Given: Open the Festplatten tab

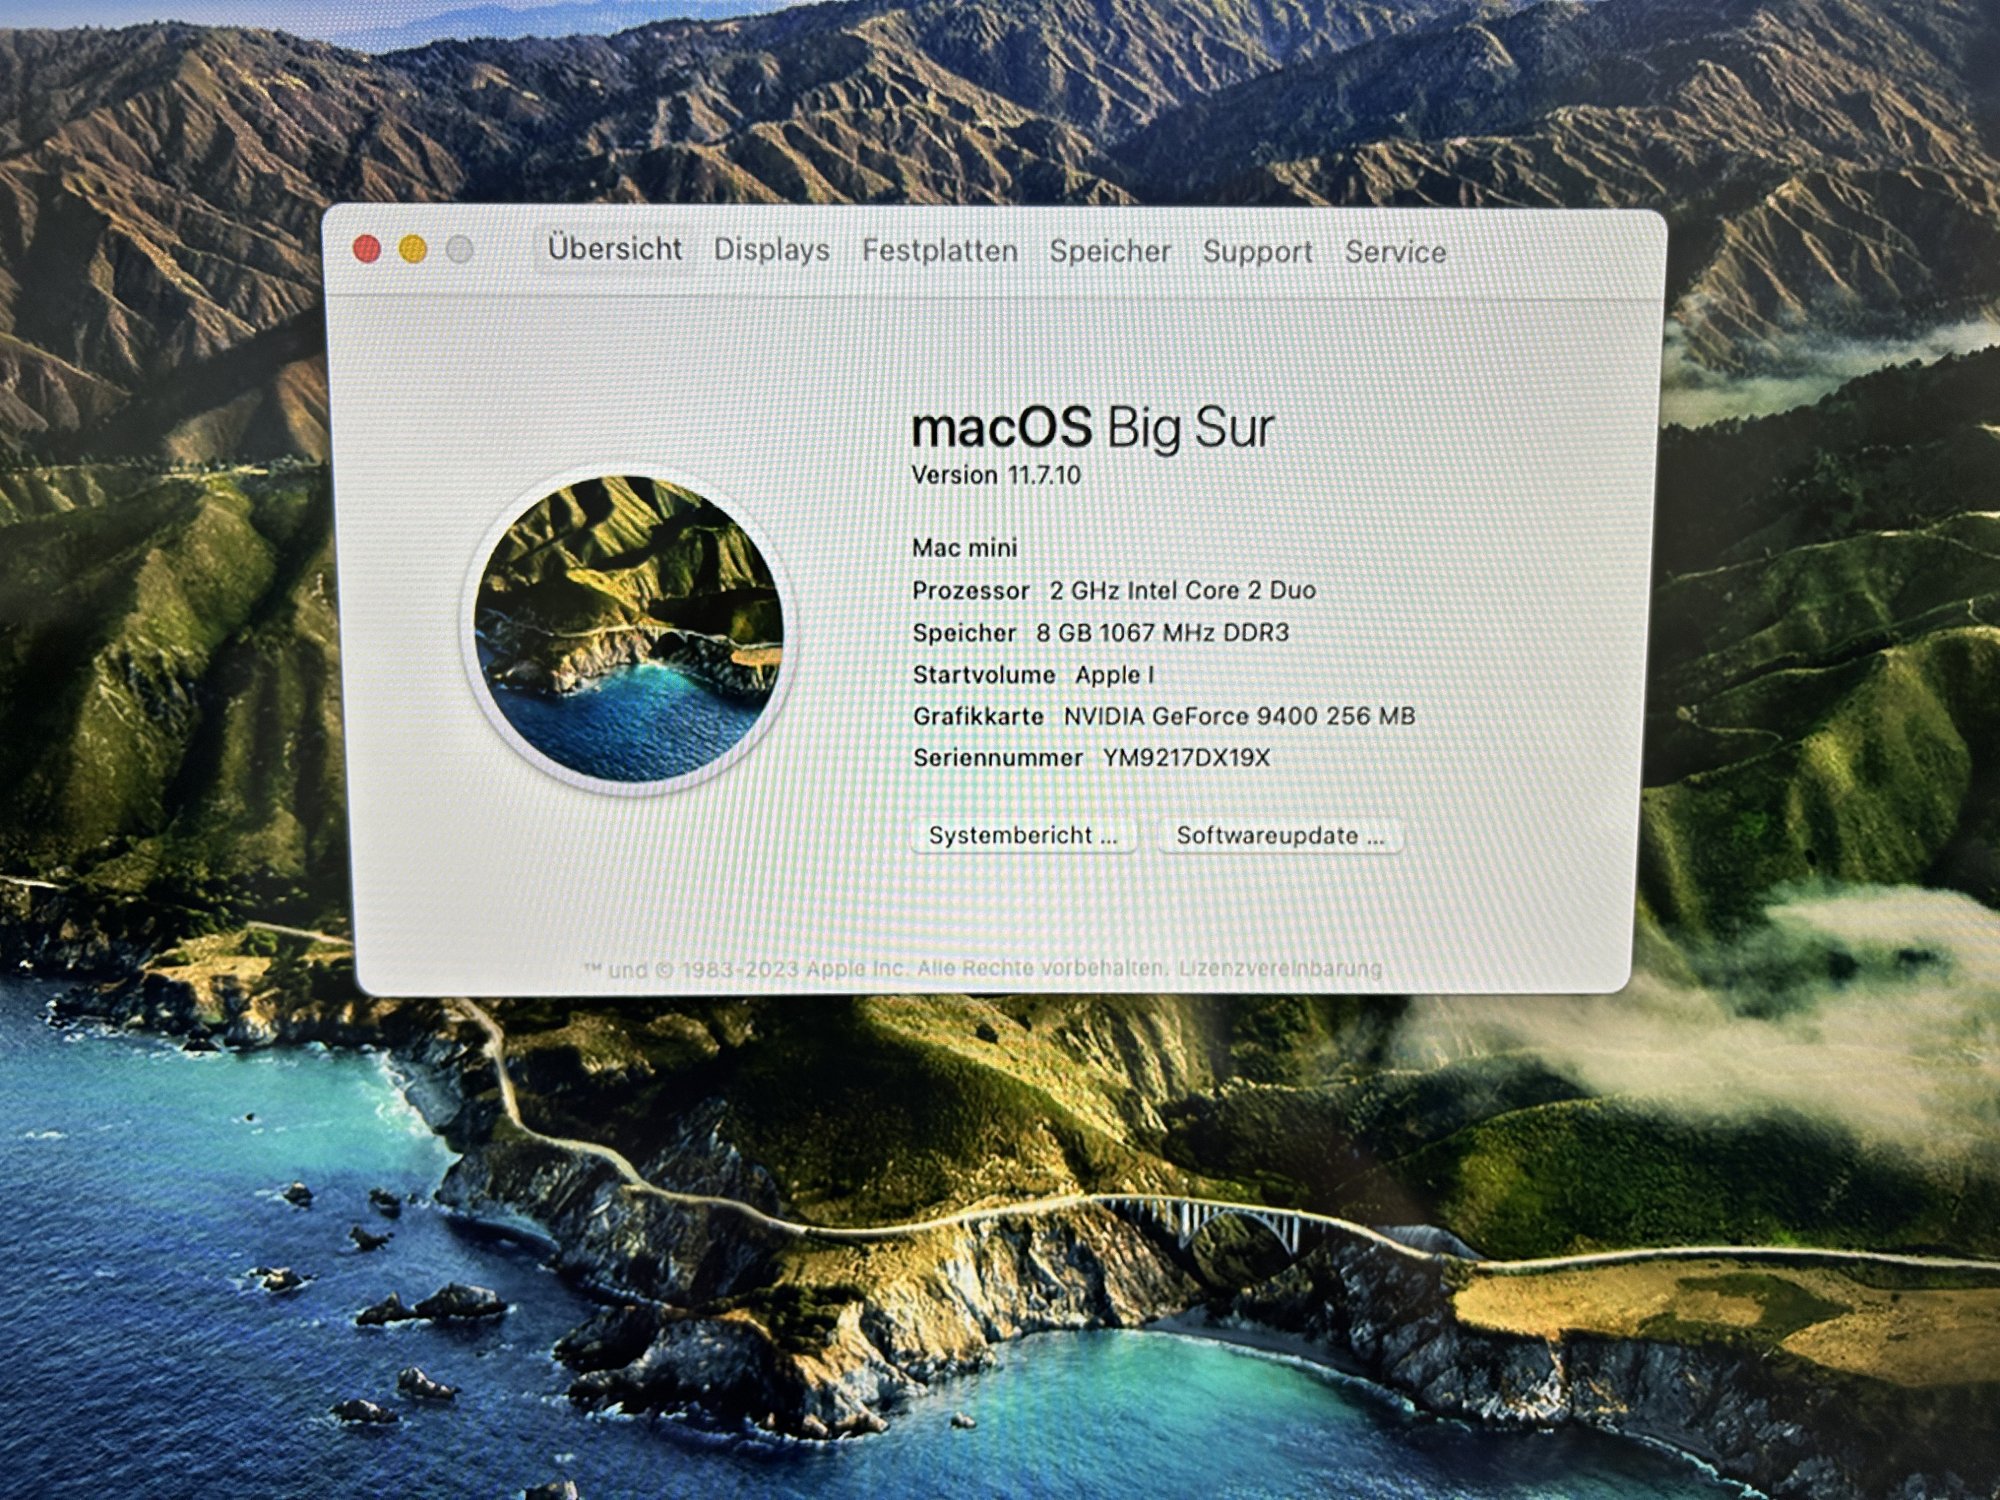Looking at the screenshot, I should [x=939, y=251].
